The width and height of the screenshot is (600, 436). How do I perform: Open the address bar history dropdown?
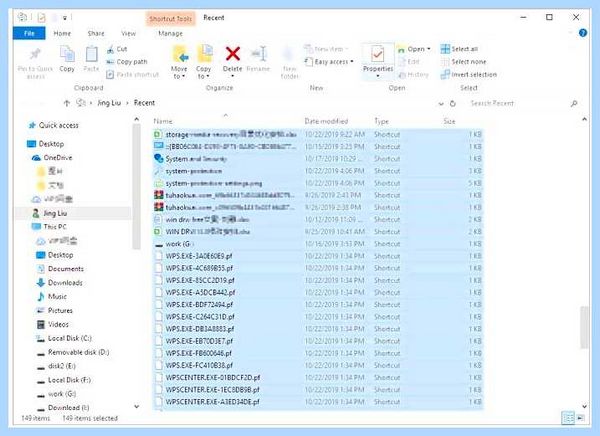(441, 103)
